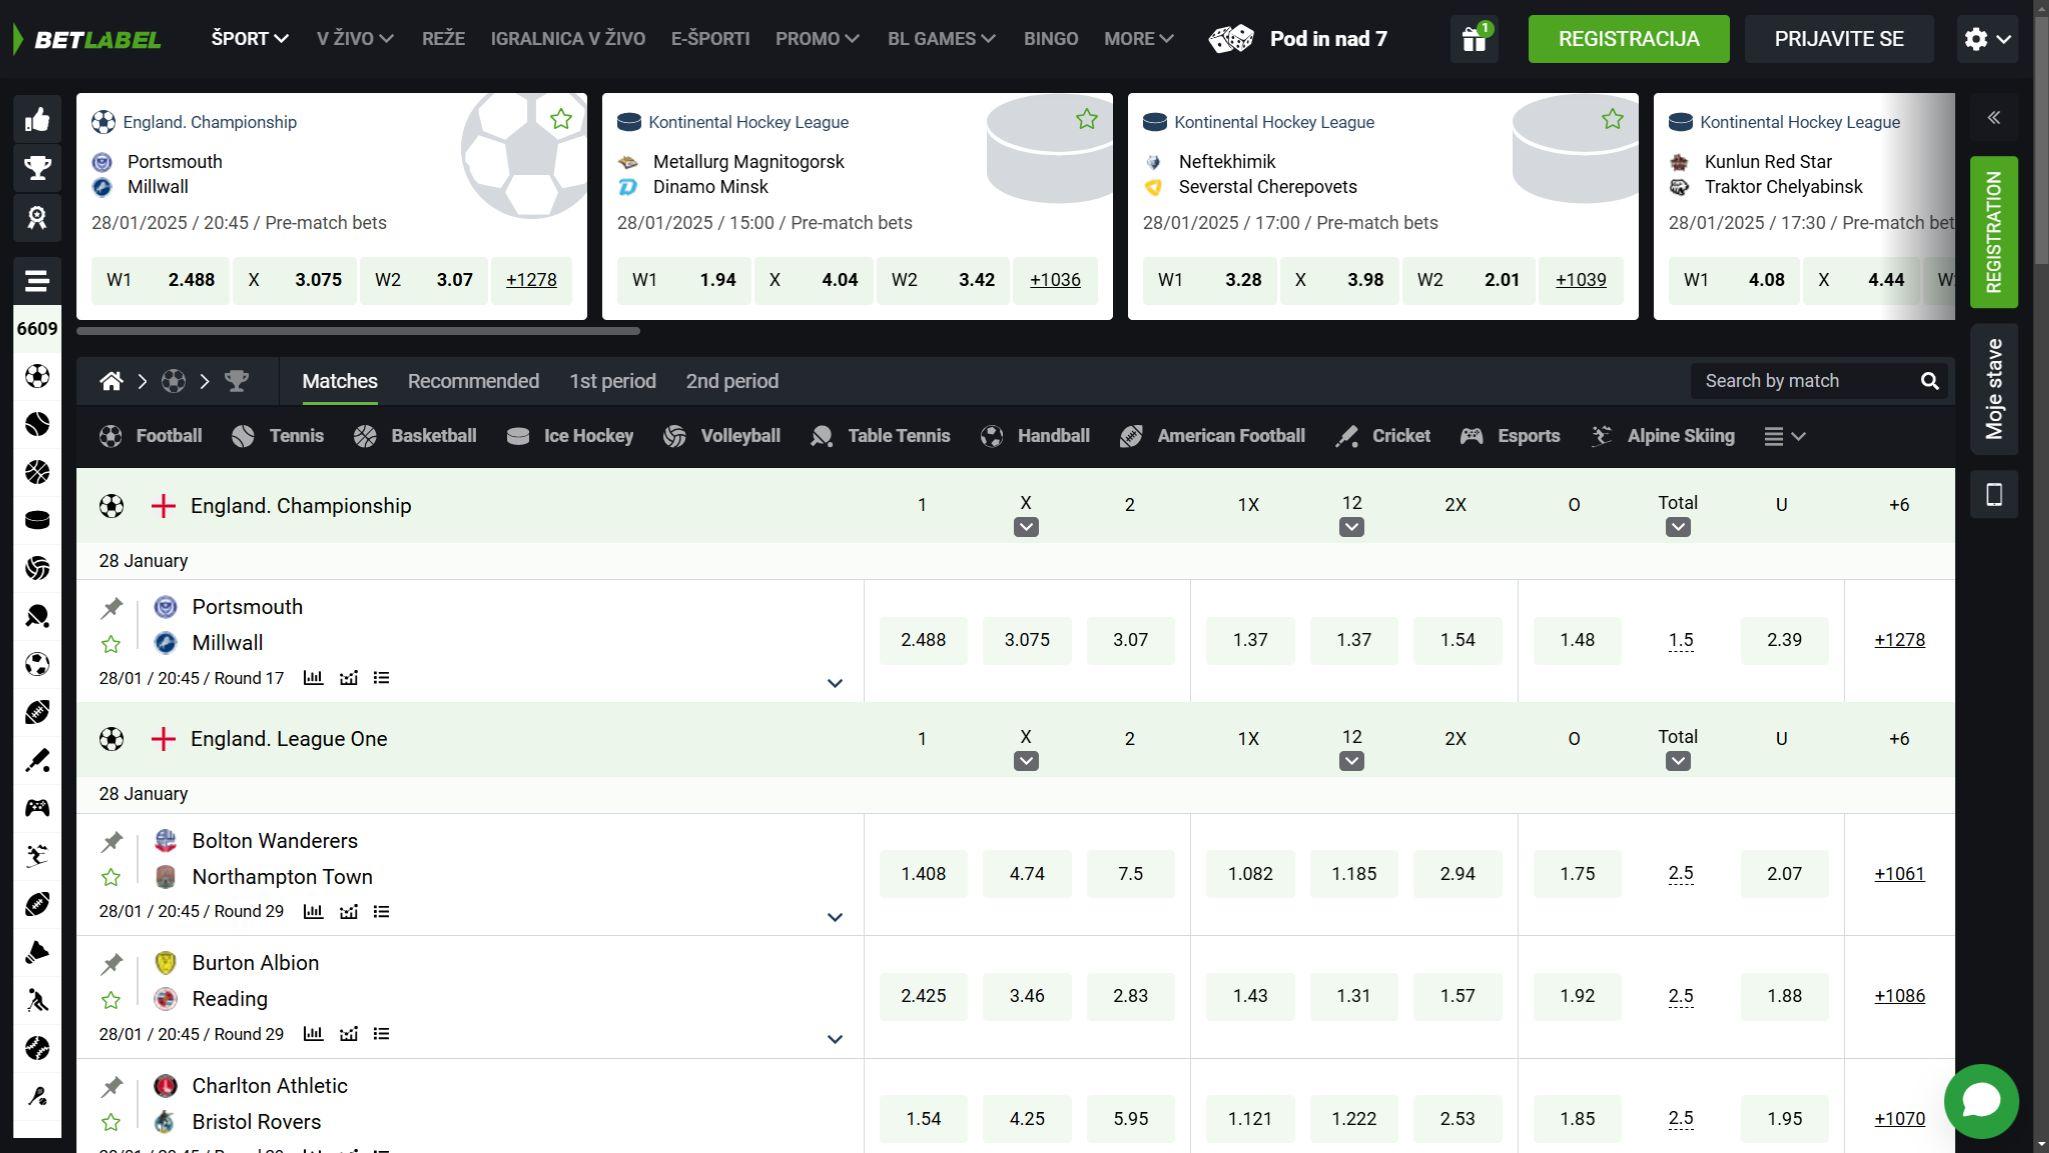Click the Pod in nad 7 dice game
Image resolution: width=2049 pixels, height=1153 pixels.
[x=1298, y=39]
